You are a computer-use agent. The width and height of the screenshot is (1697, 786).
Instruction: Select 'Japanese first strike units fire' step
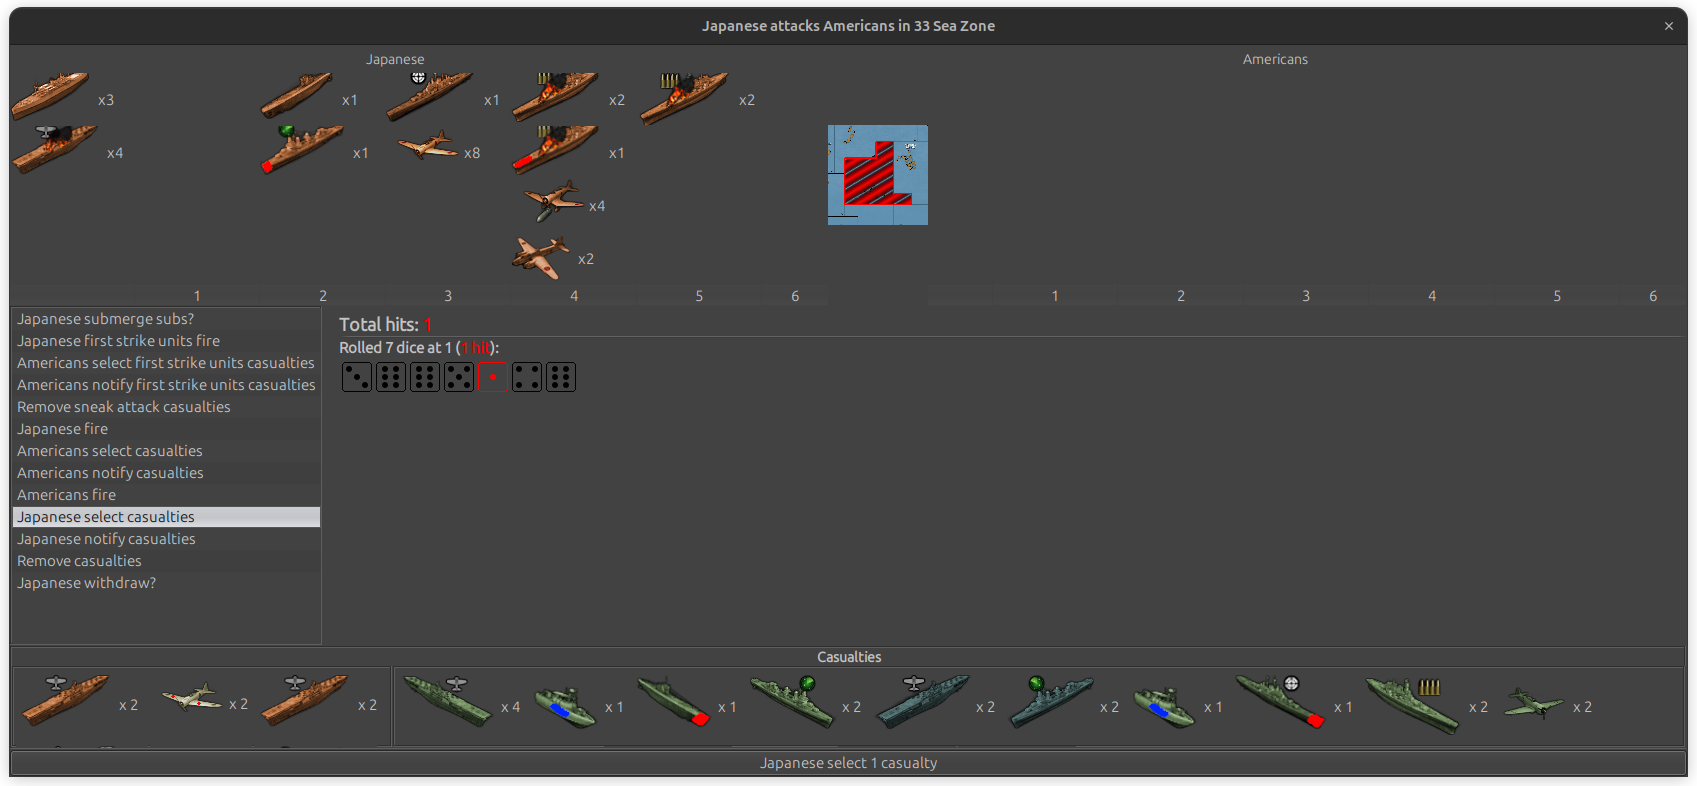(x=166, y=341)
